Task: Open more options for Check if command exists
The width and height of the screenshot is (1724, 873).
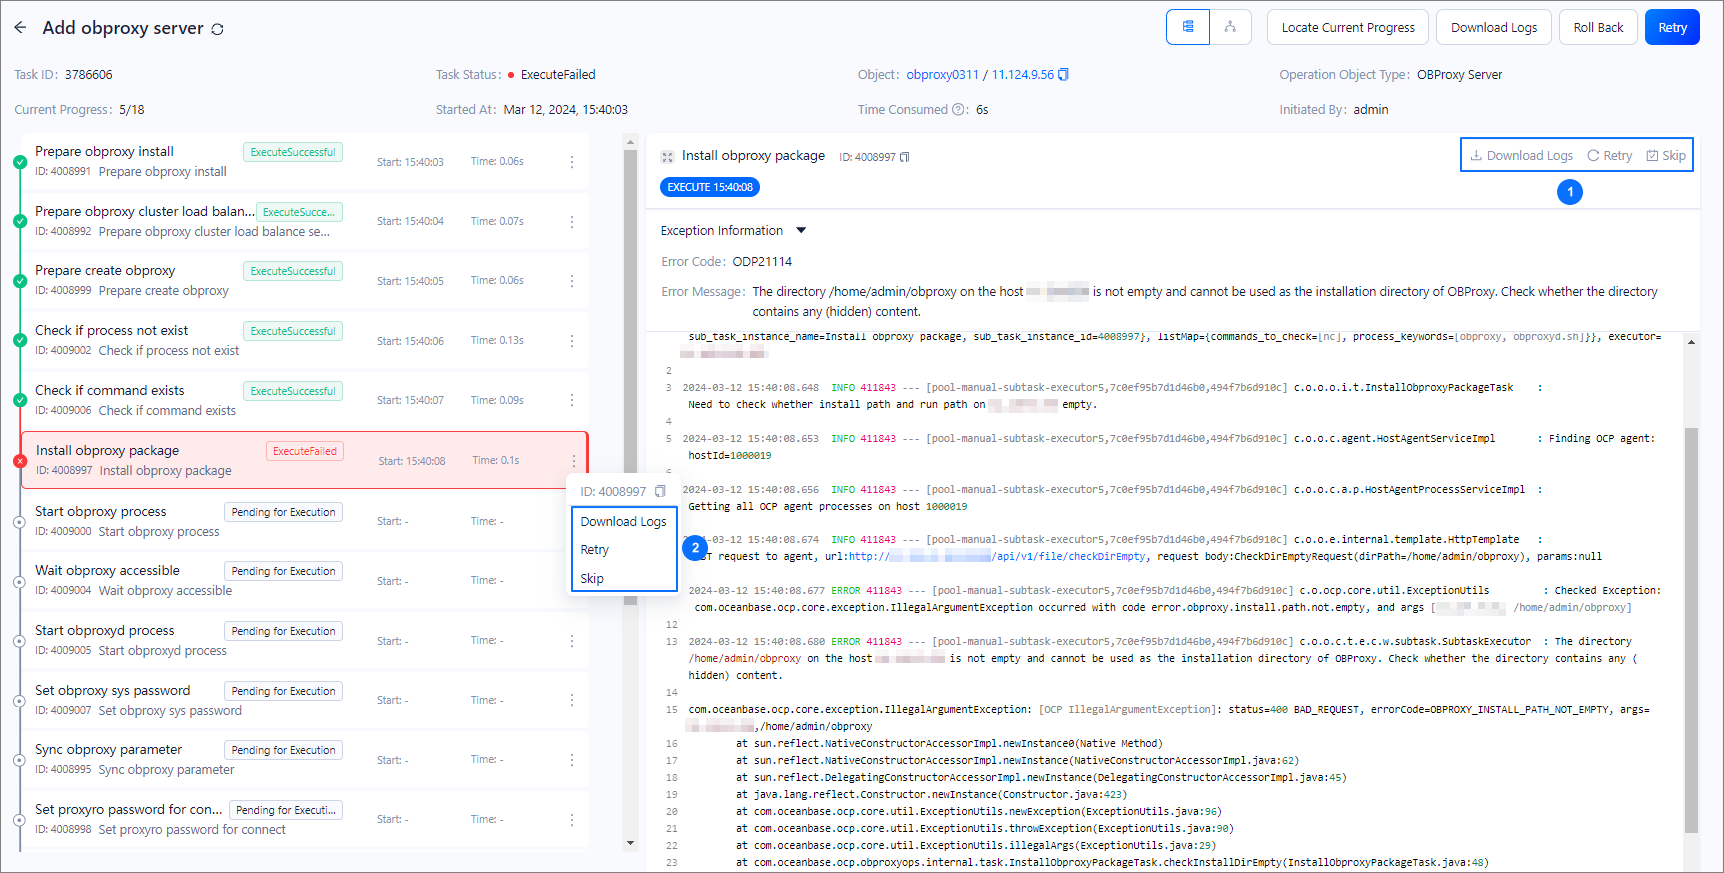Action: (572, 400)
